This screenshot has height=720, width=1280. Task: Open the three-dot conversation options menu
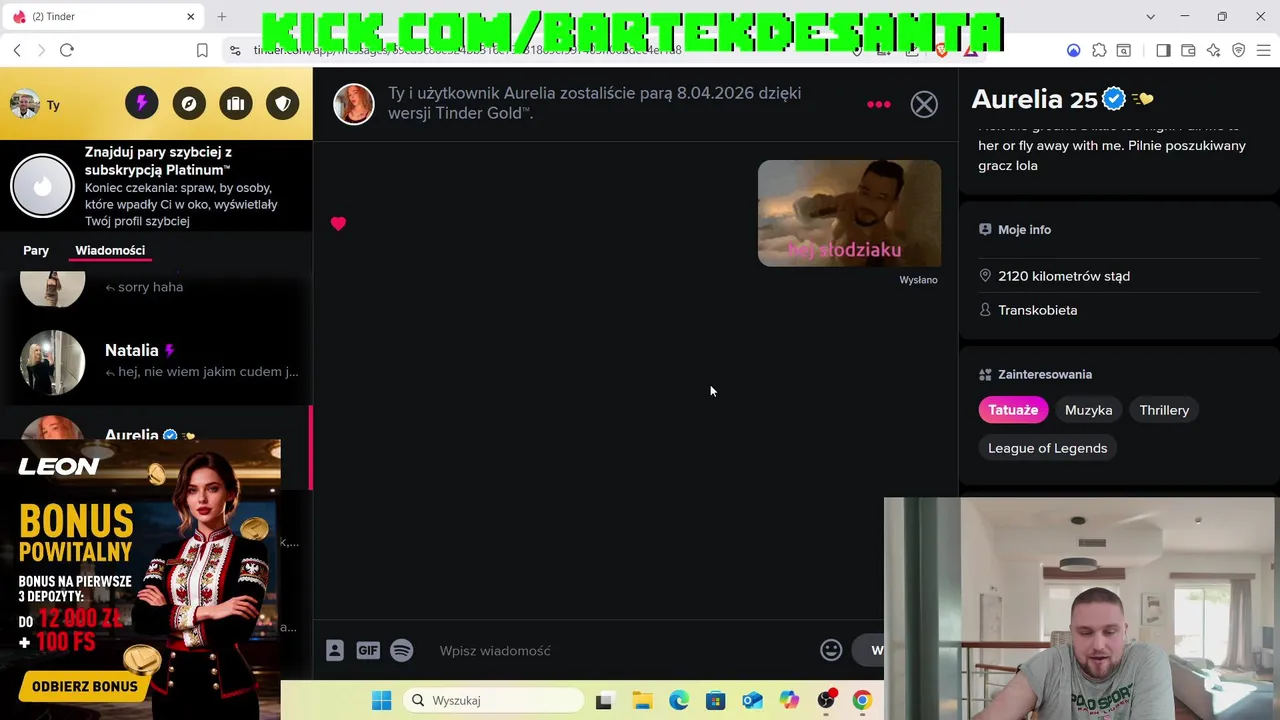(x=879, y=104)
